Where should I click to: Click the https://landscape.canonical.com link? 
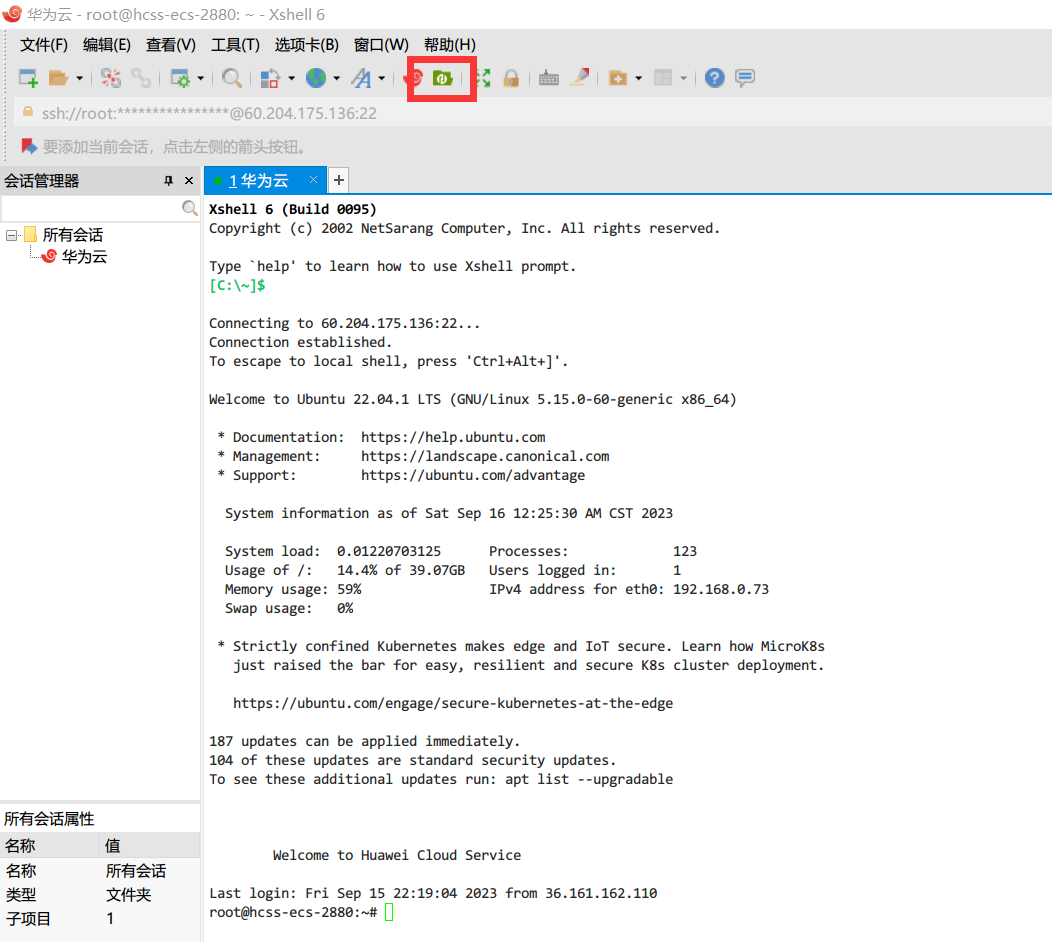coord(485,456)
